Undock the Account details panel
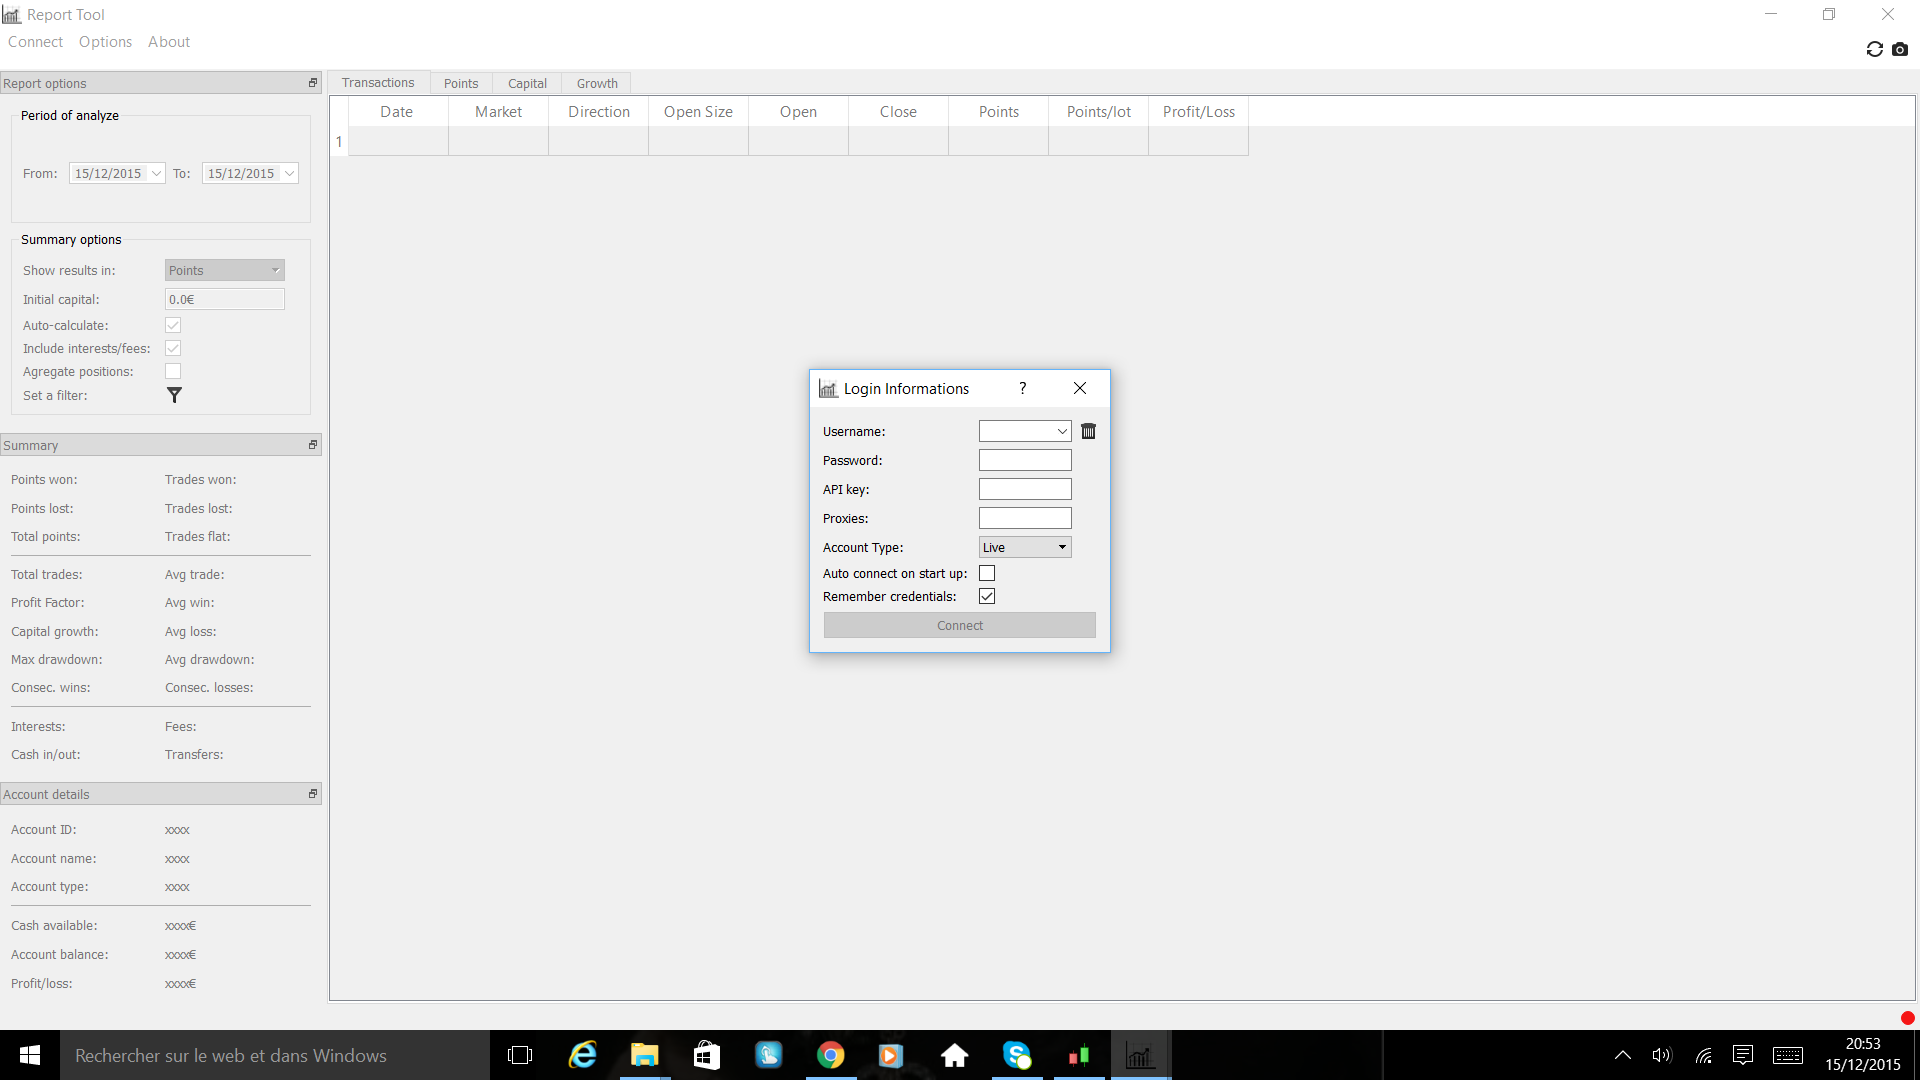1920x1080 pixels. (x=312, y=794)
